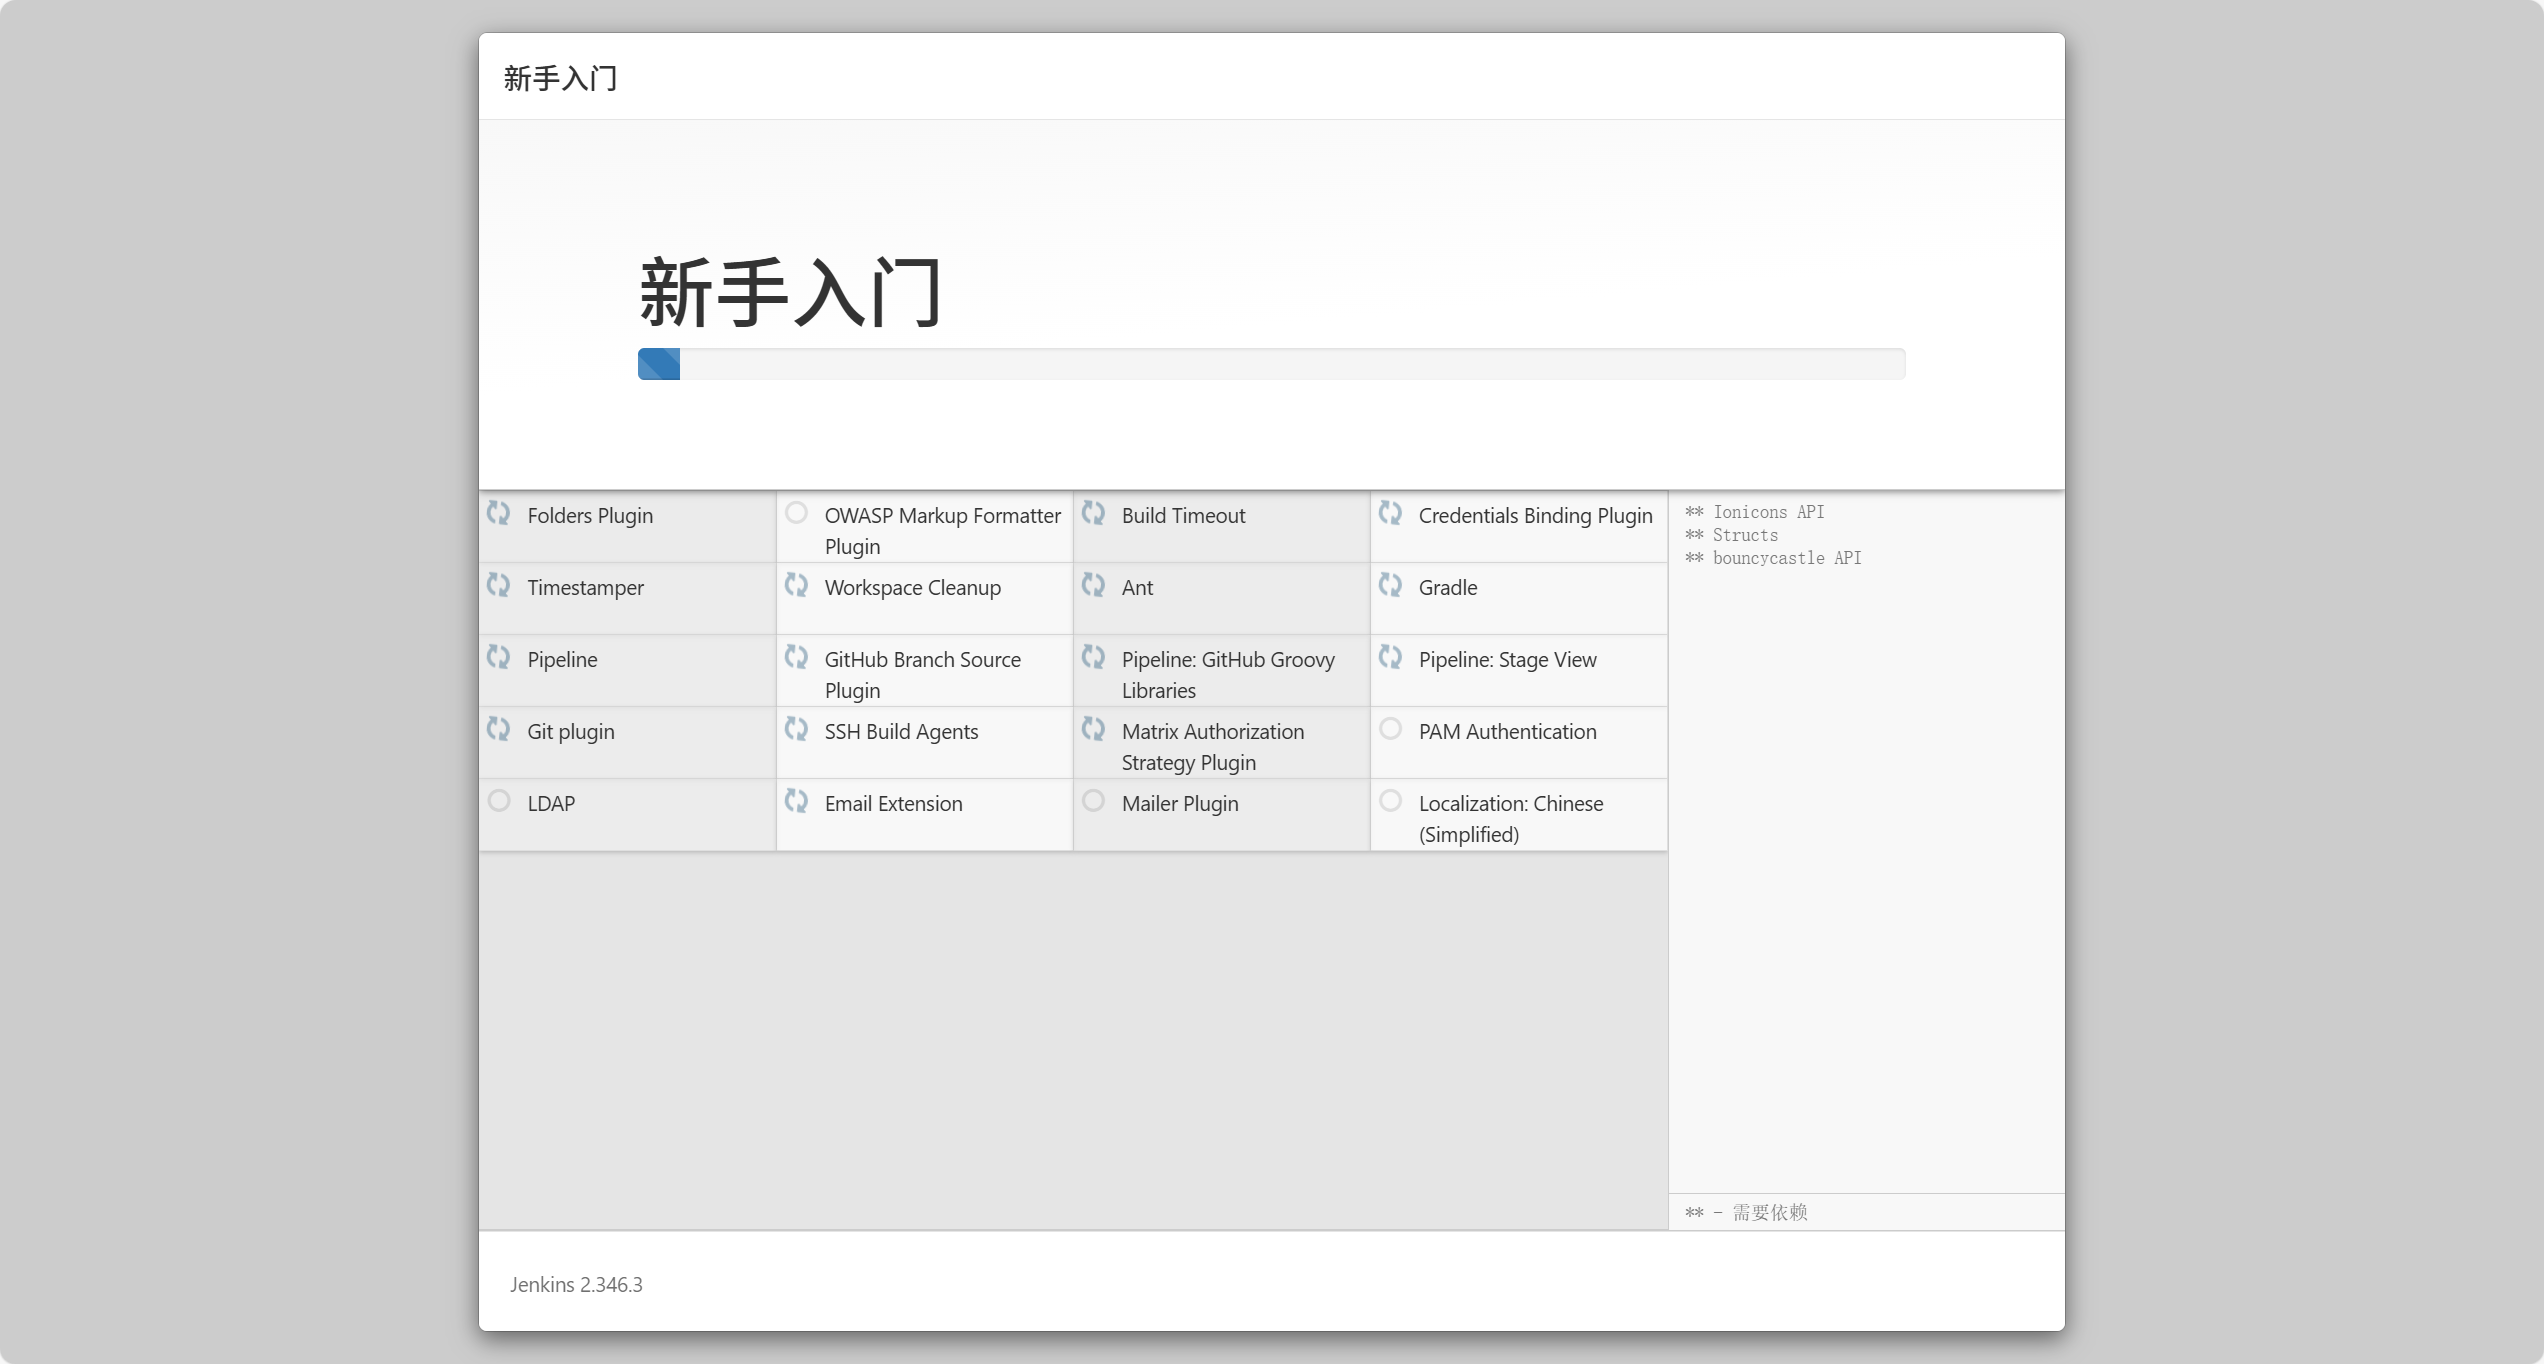
Task: Click the Workspace Cleanup plugin label
Action: 912,588
